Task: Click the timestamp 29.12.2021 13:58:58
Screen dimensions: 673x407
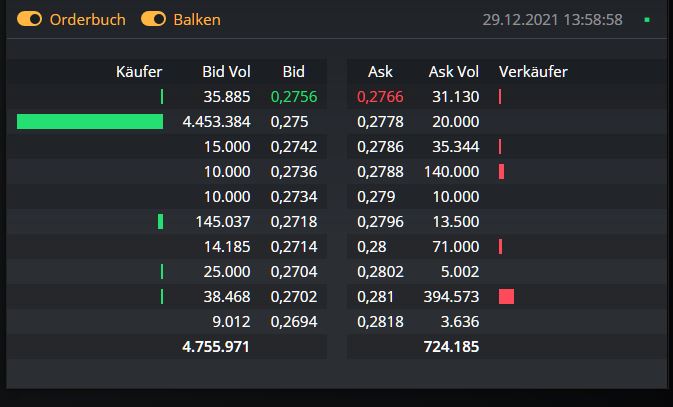Action: 552,19
